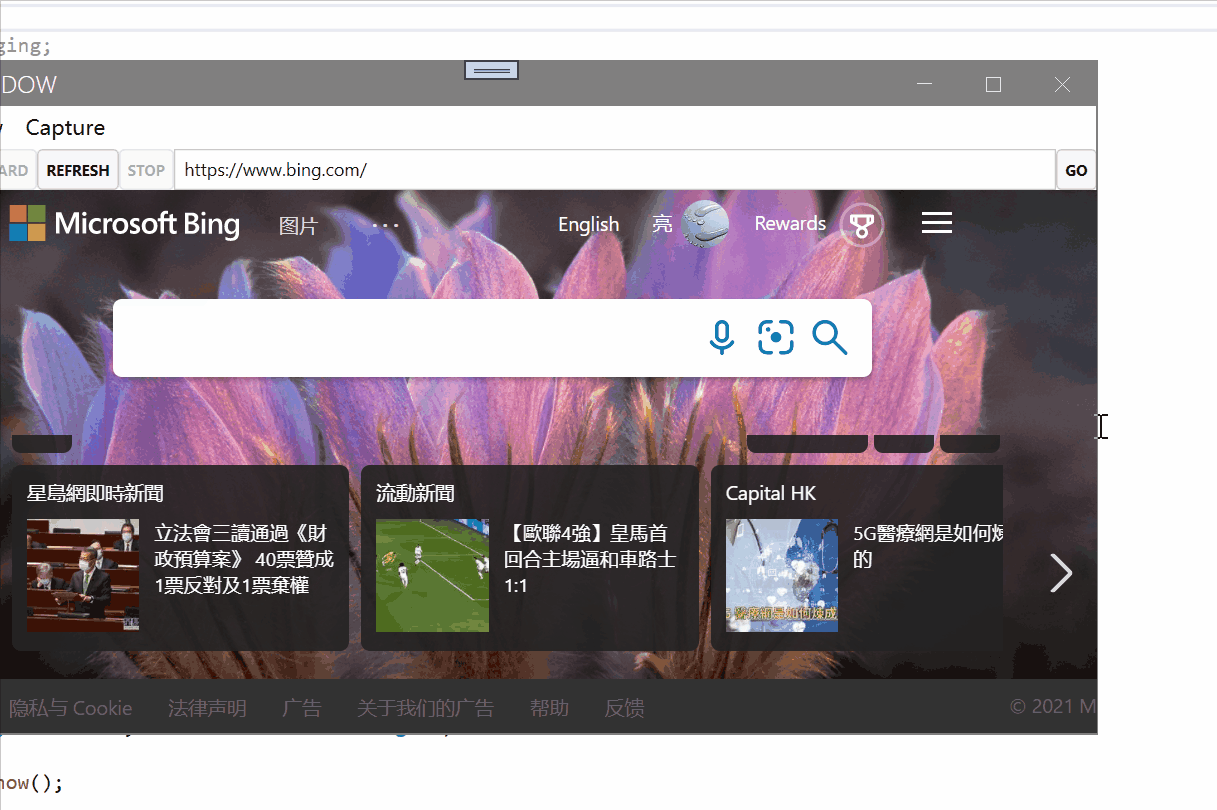Show more links via three dots

click(x=385, y=225)
